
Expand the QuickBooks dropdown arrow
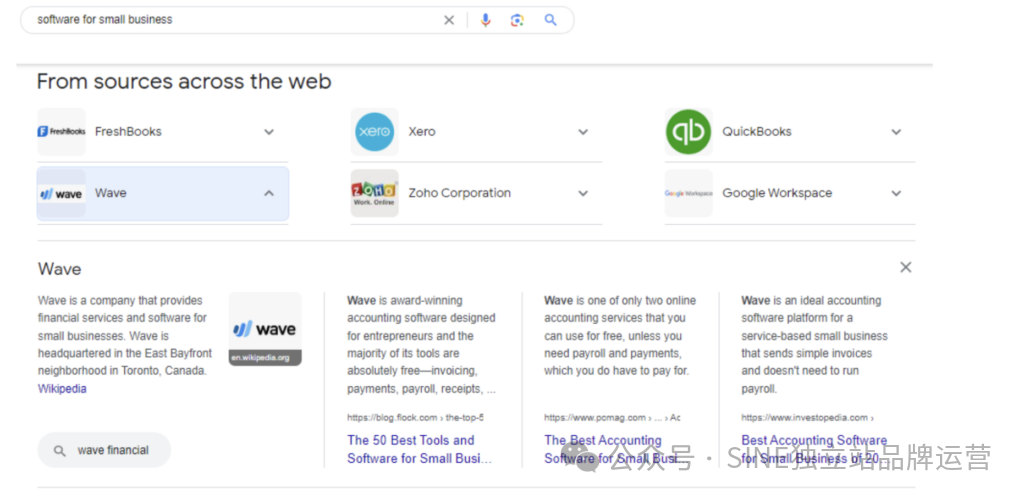pyautogui.click(x=896, y=132)
